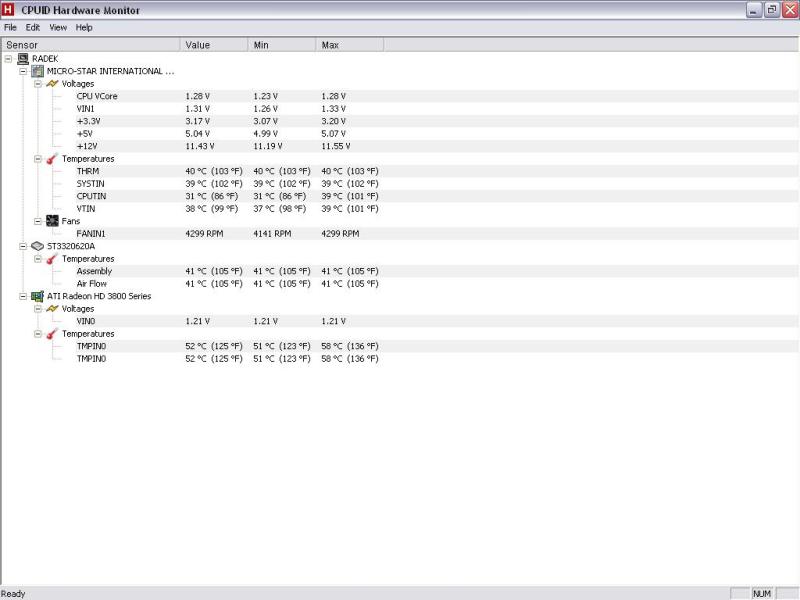Open the Edit menu
This screenshot has width=800, height=600.
[x=33, y=28]
